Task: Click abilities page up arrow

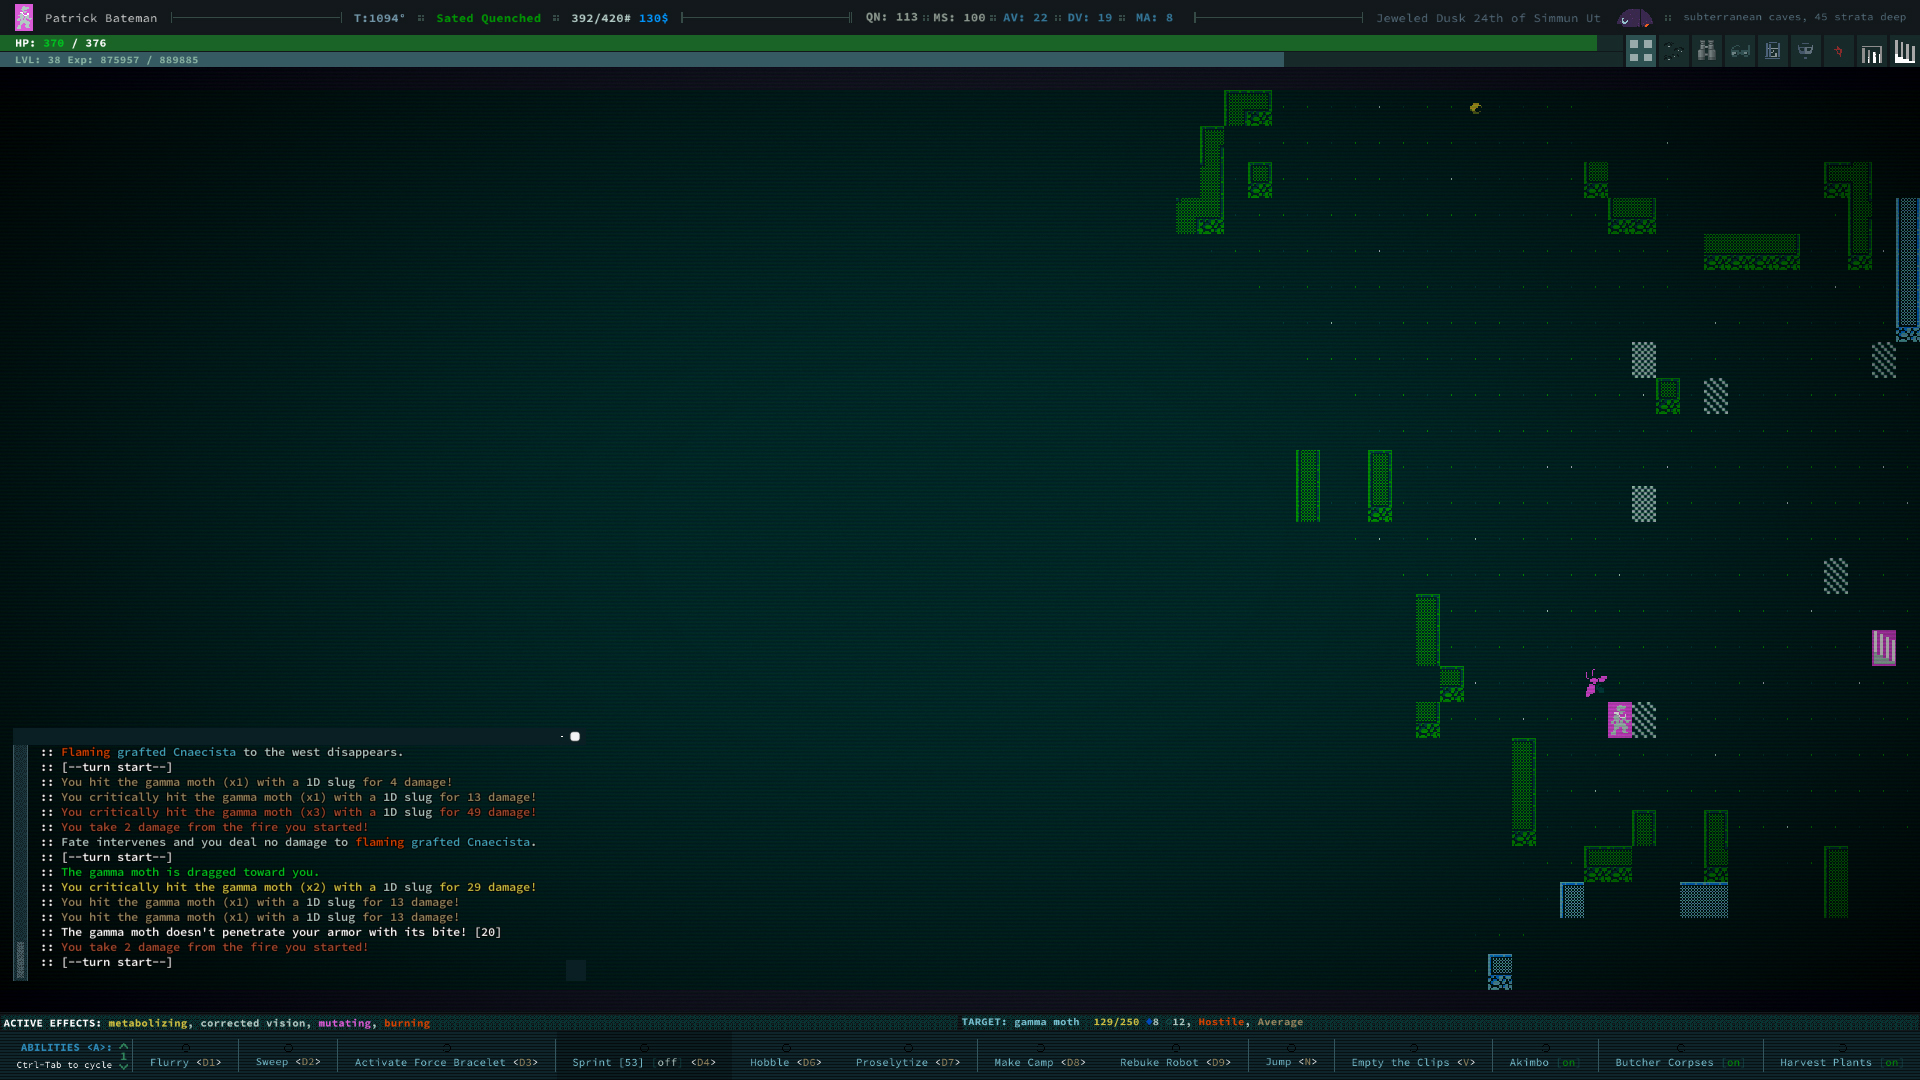Action: (x=124, y=1046)
